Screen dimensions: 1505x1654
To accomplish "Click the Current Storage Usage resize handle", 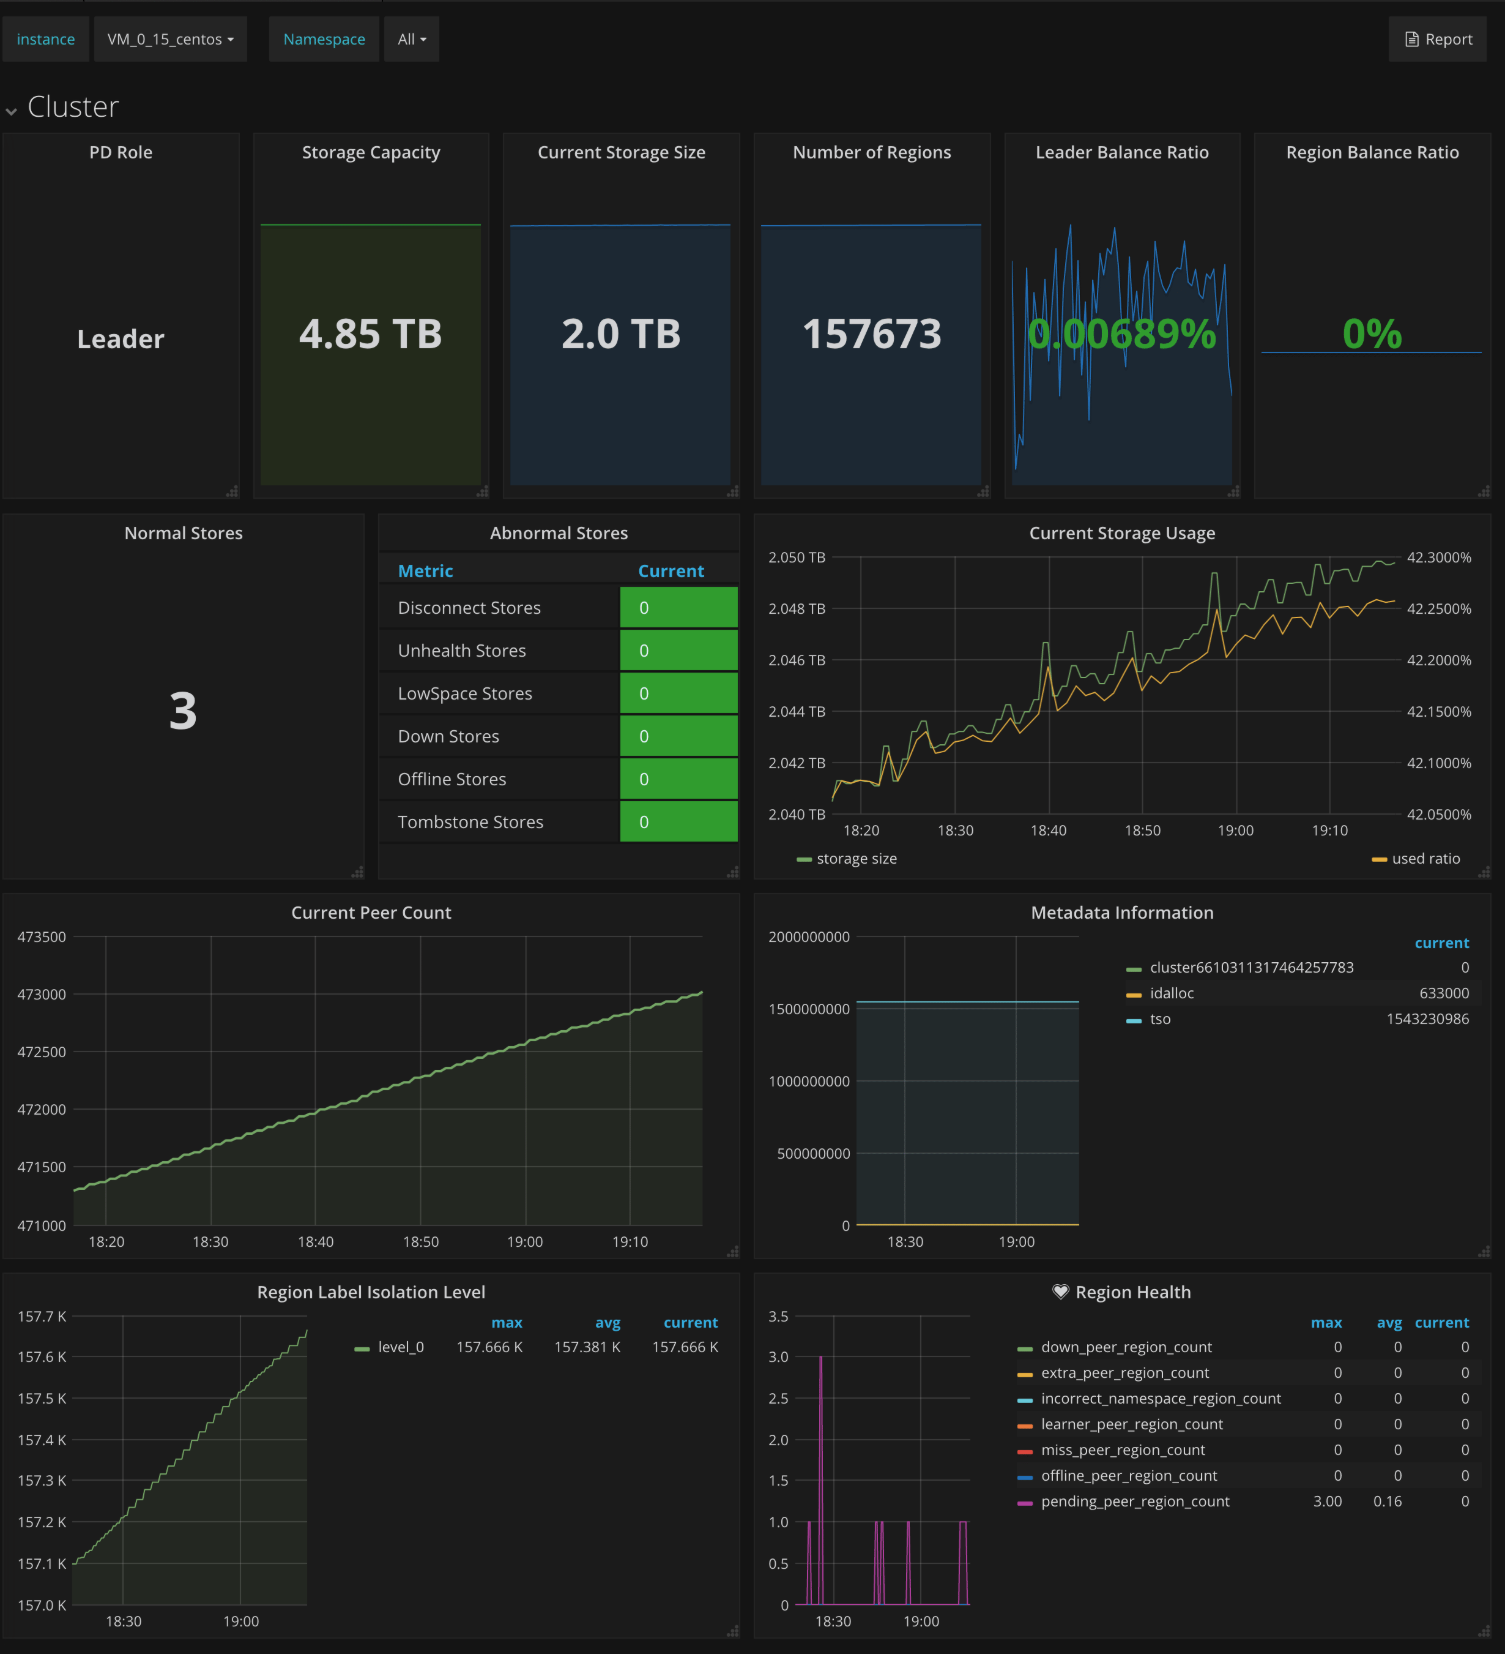I will (x=1484, y=872).
